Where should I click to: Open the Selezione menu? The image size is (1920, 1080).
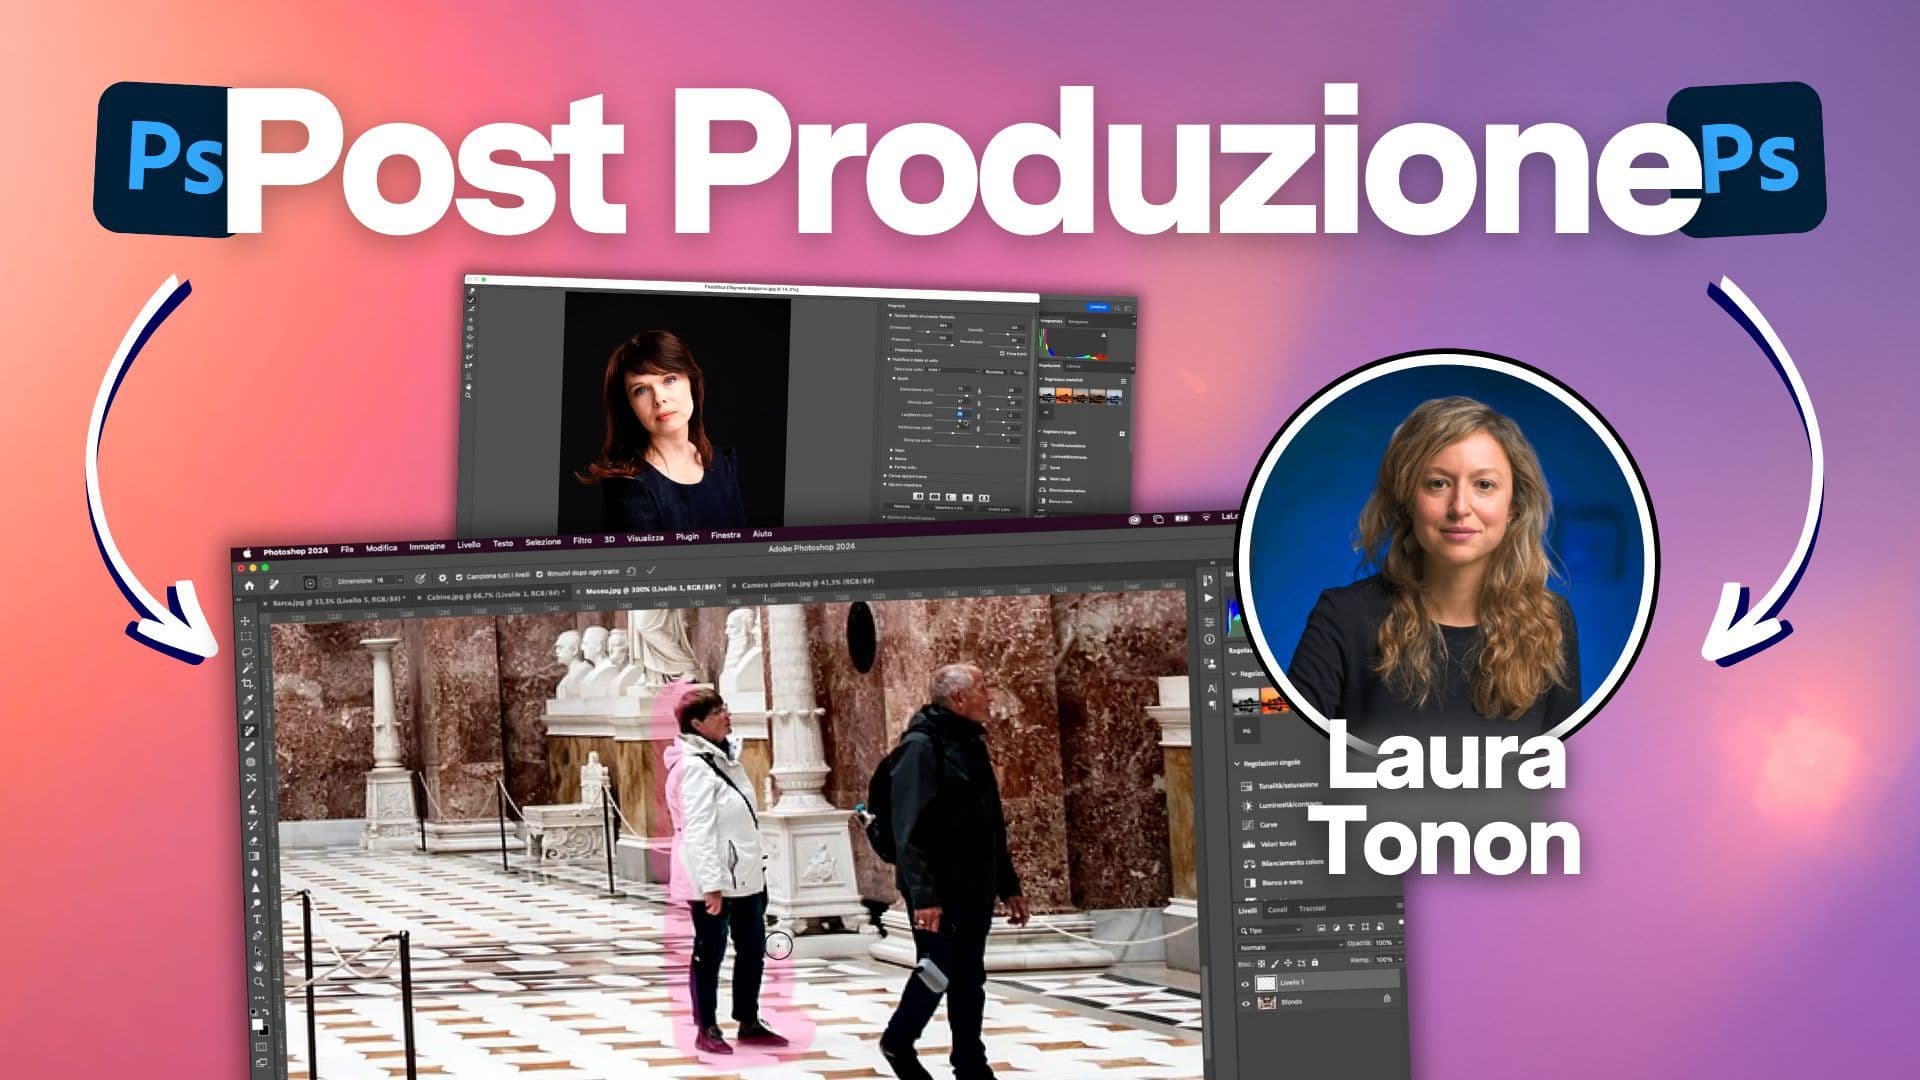tap(543, 541)
